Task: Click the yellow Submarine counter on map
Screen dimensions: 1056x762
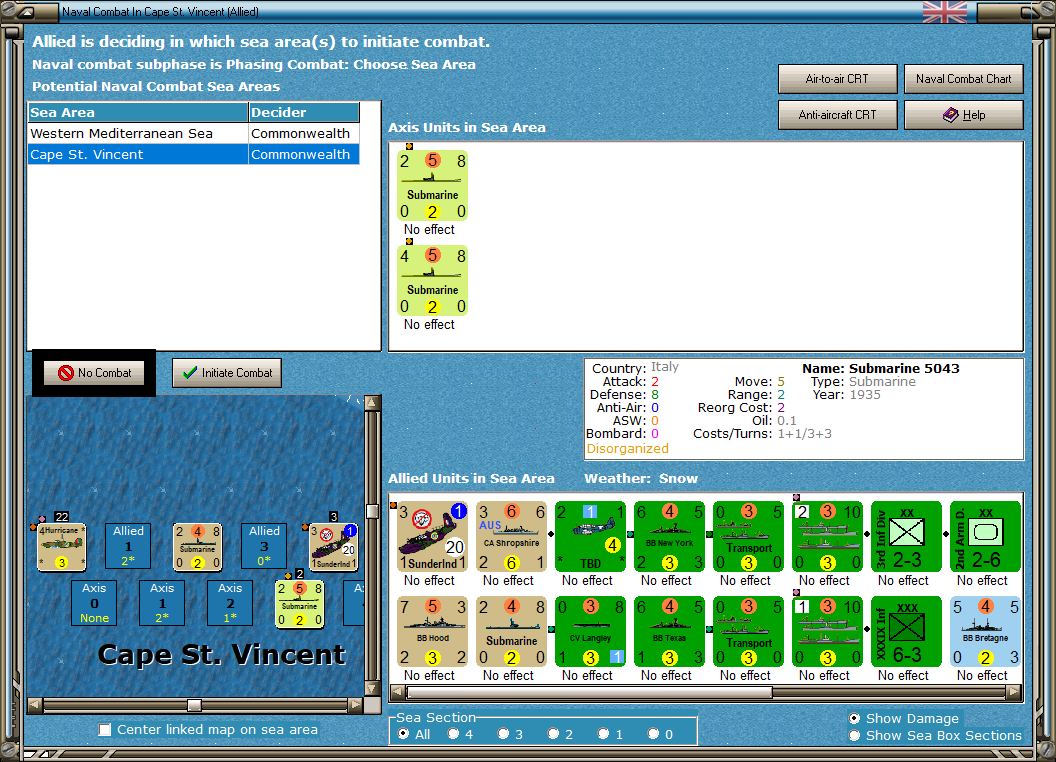Action: click(300, 604)
